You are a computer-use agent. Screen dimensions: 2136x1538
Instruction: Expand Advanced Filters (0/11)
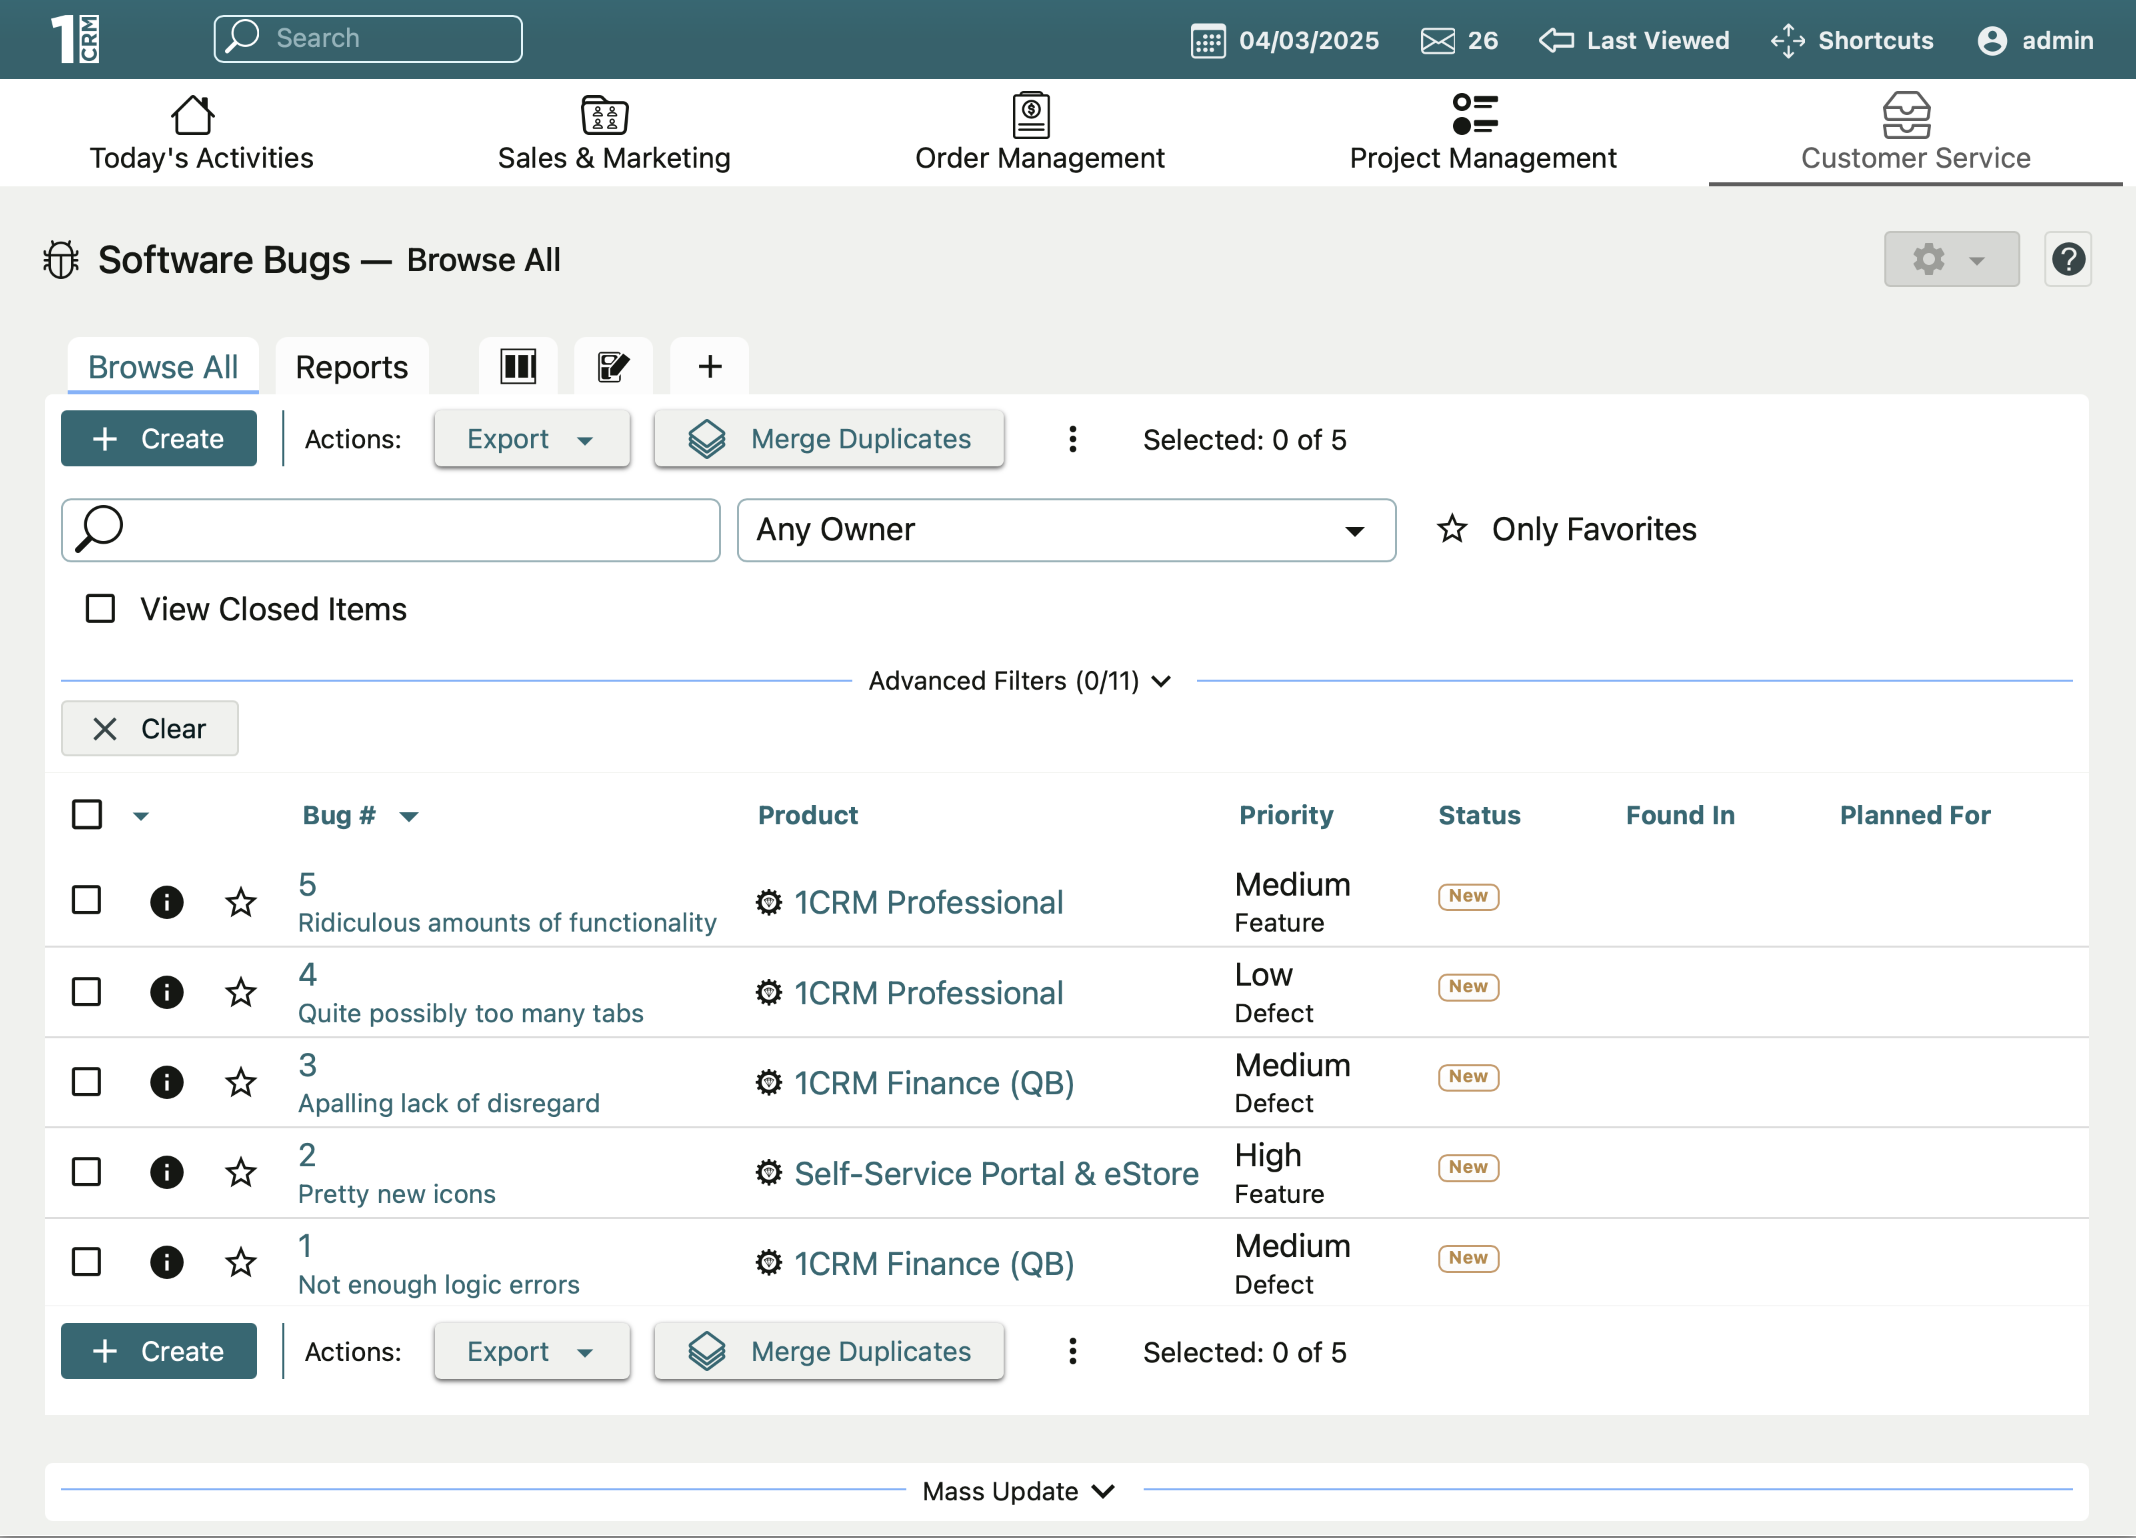(1020, 681)
